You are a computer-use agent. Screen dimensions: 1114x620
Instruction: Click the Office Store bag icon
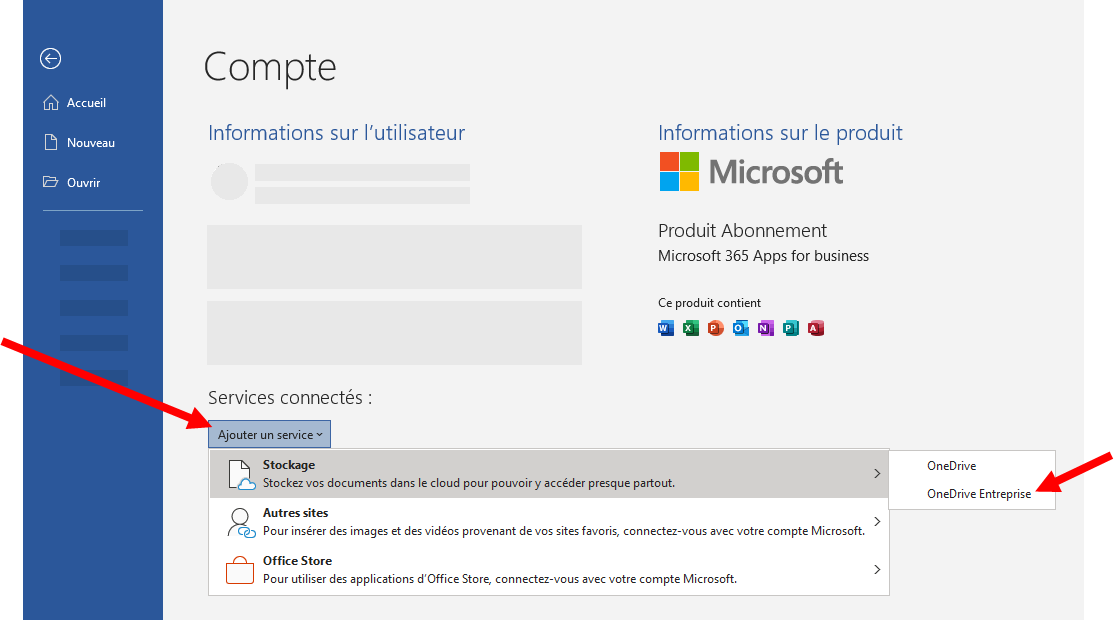coord(240,570)
